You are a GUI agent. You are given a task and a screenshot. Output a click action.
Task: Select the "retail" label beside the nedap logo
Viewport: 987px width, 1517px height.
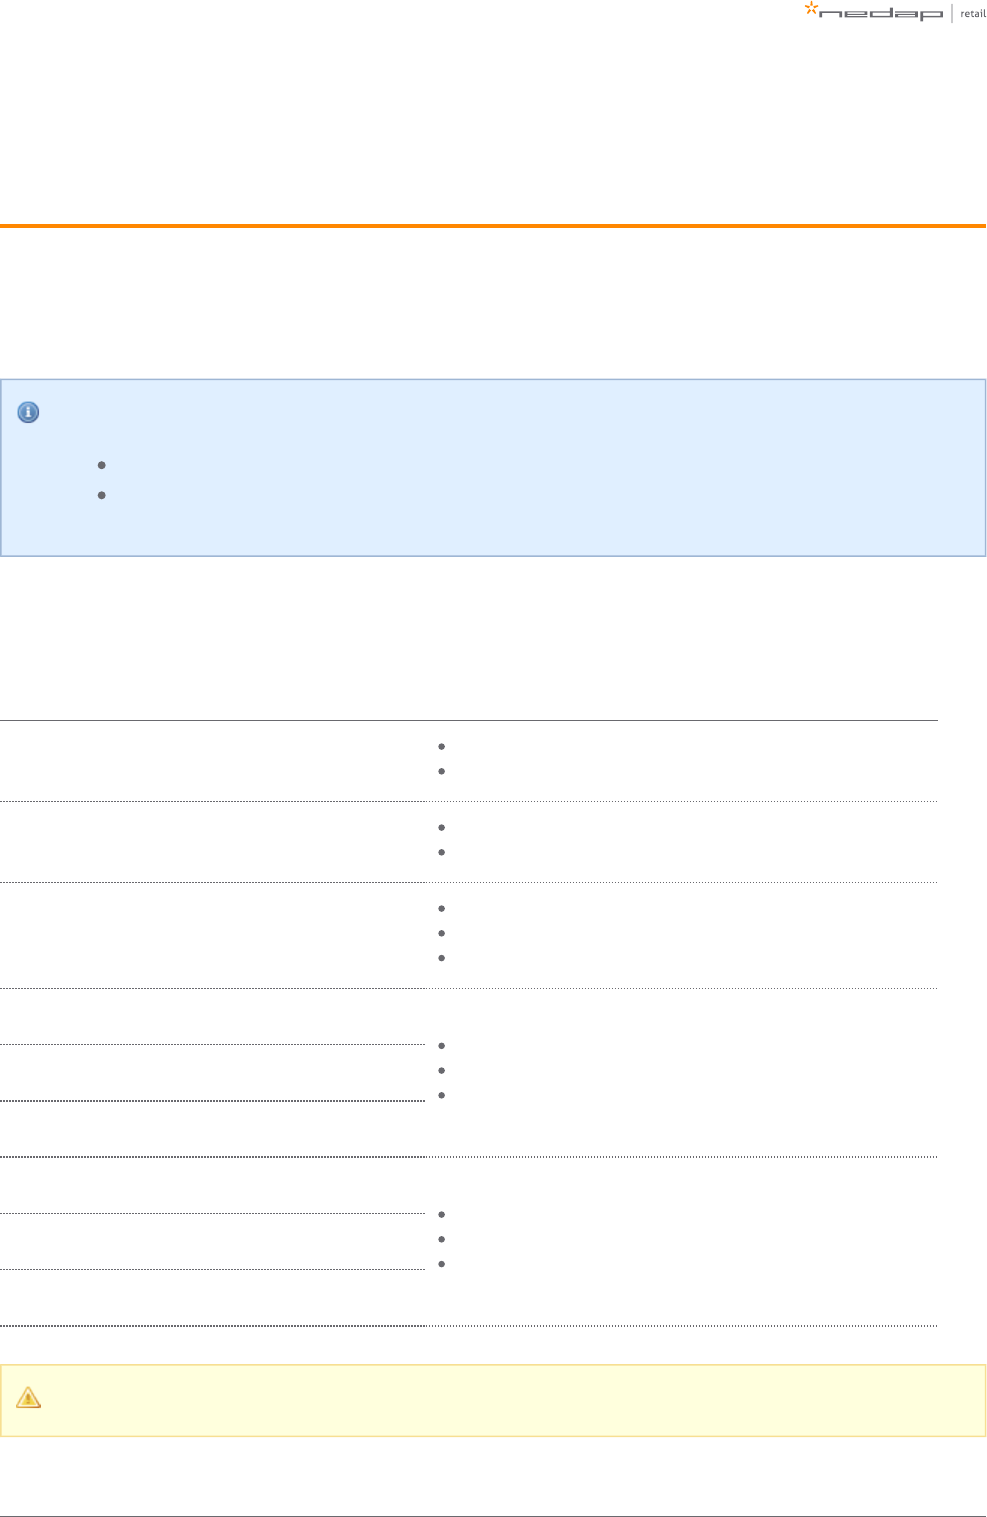(x=972, y=13)
